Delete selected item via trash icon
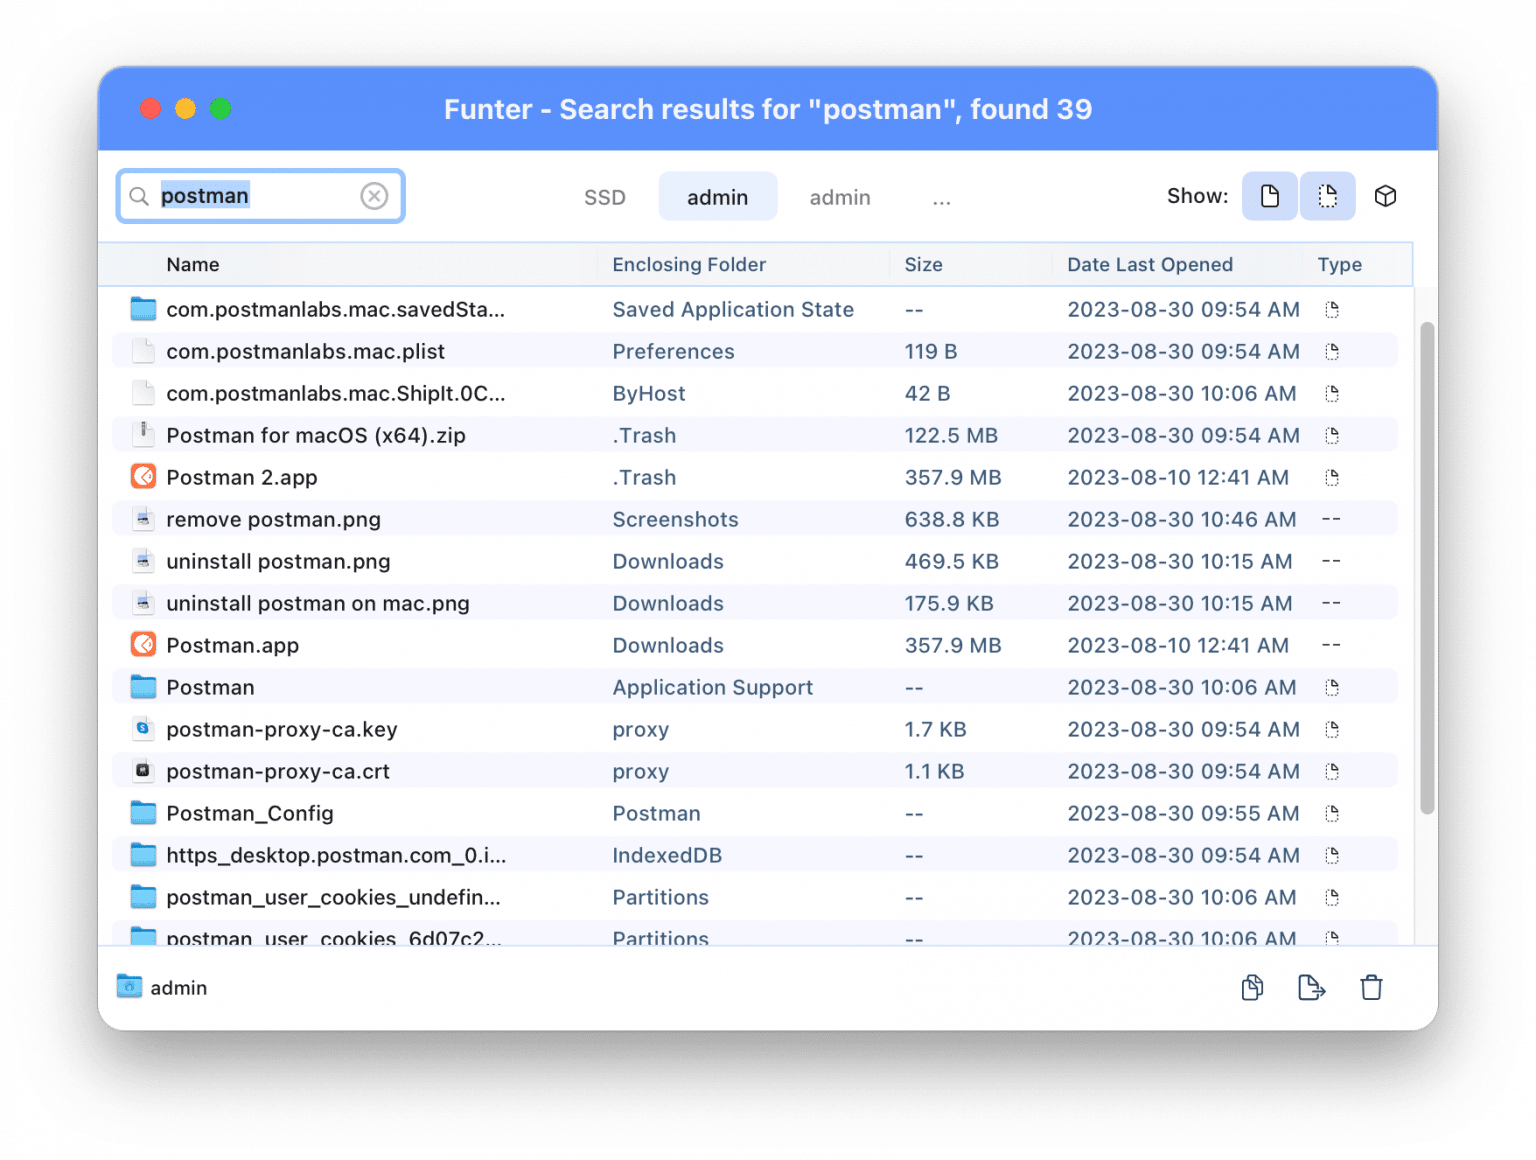This screenshot has height=1160, width=1536. [x=1371, y=987]
